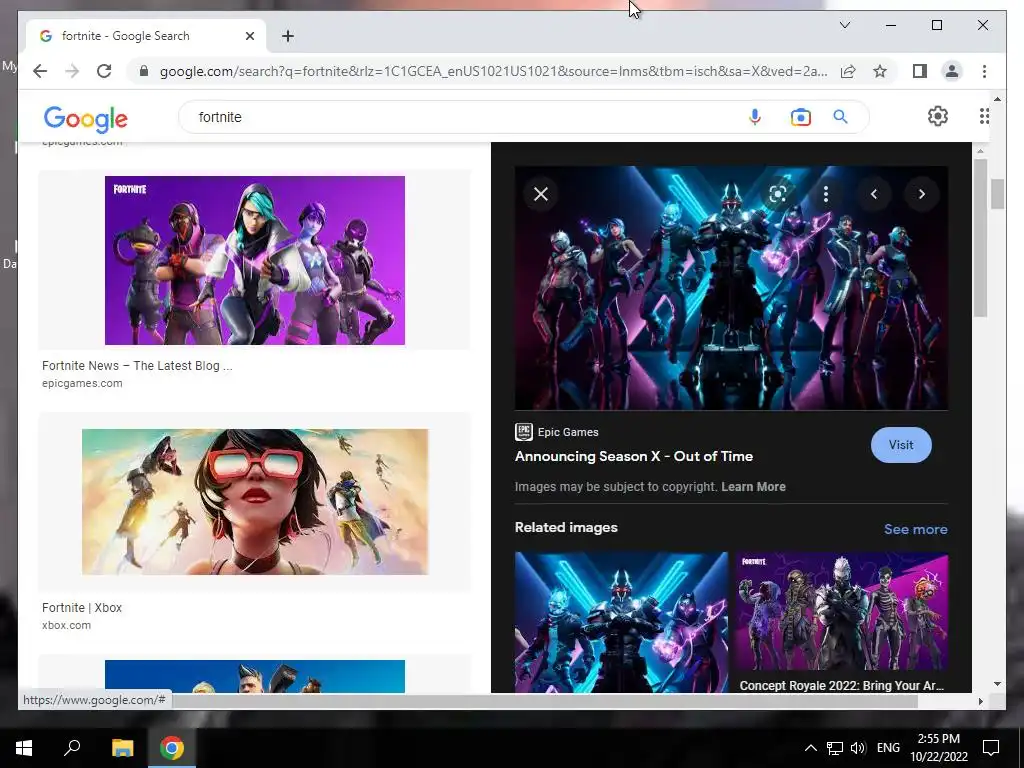Open the Concept Royale 2022 related image

(x=842, y=611)
